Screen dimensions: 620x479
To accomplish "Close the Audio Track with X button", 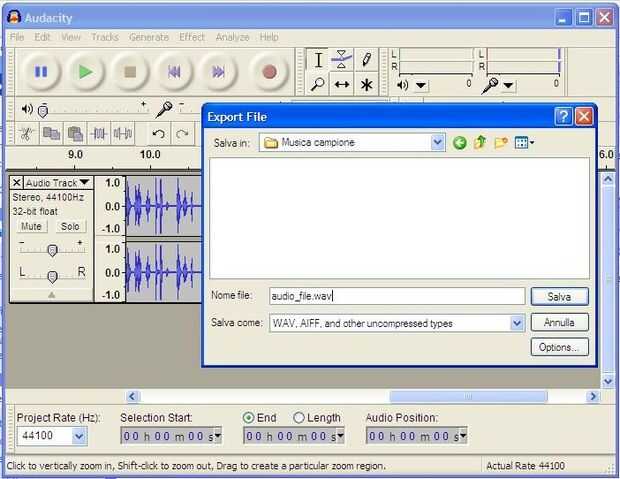I will coord(16,183).
